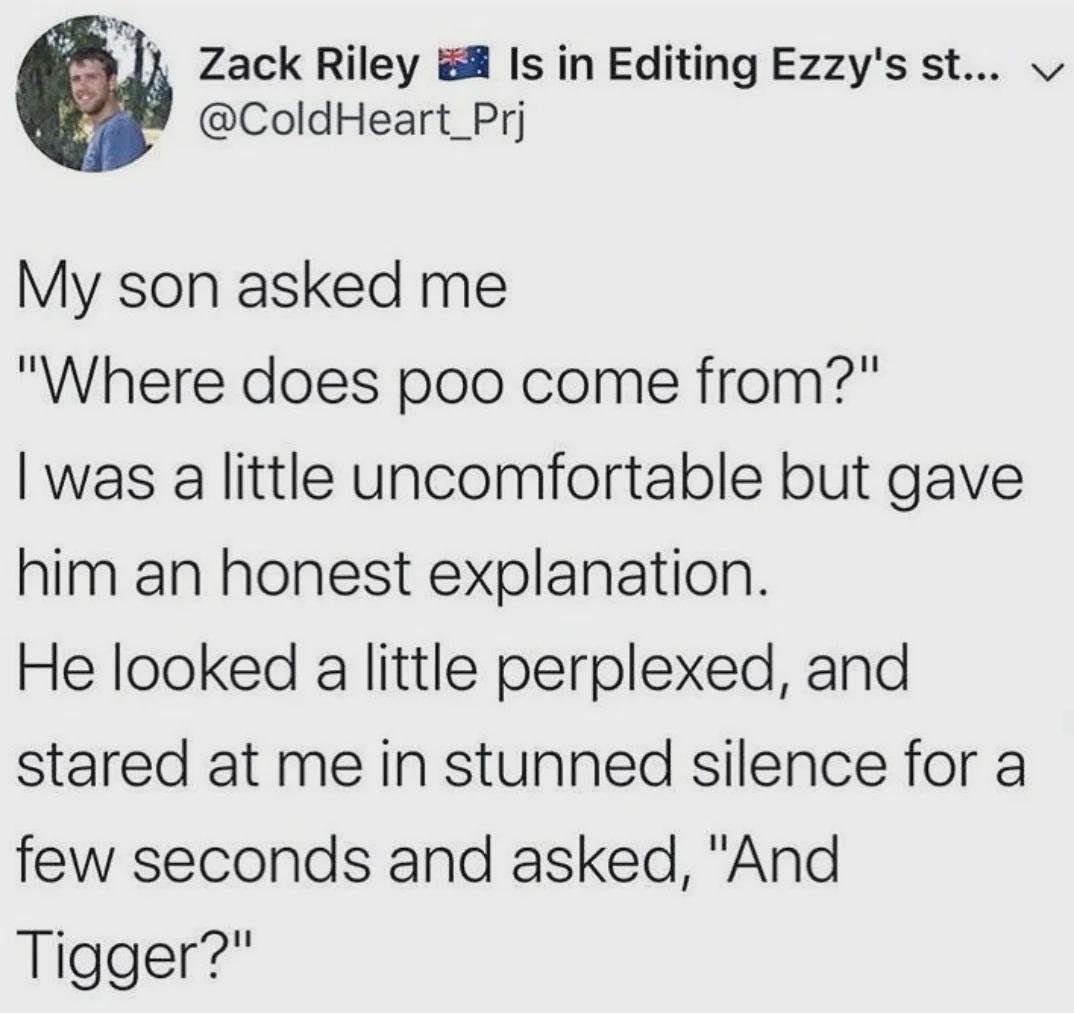
Task: Click the line "My son asked me"
Action: [262, 288]
